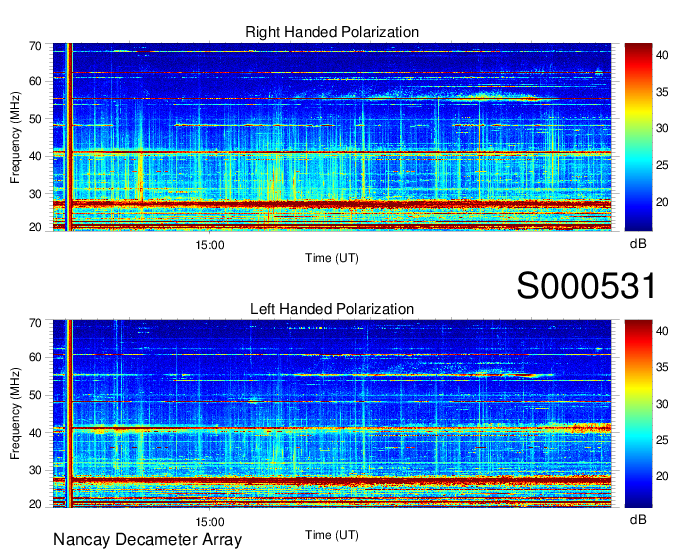This screenshot has width=680, height=552.
Task: Click the "Time (UT)" label under left-handed plot
Action: point(332,535)
